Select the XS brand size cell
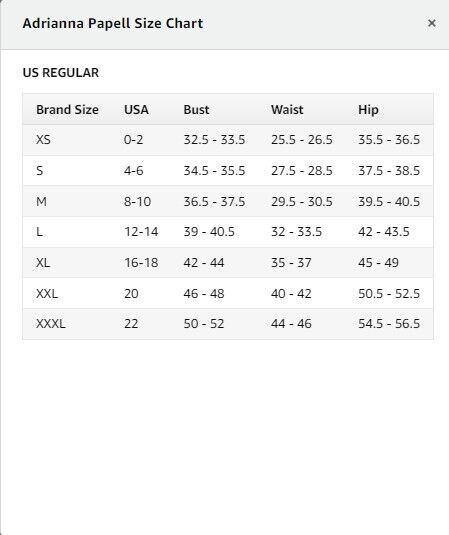 [43, 140]
